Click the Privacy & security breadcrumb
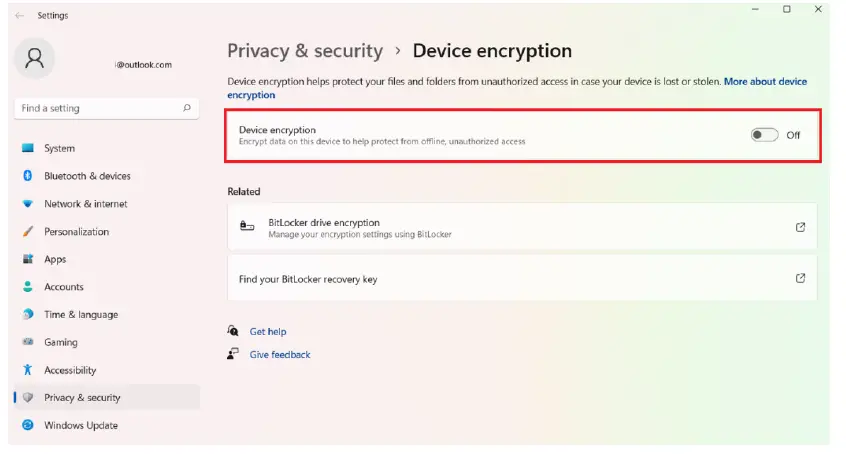Image resolution: width=846 pixels, height=454 pixels. 305,51
